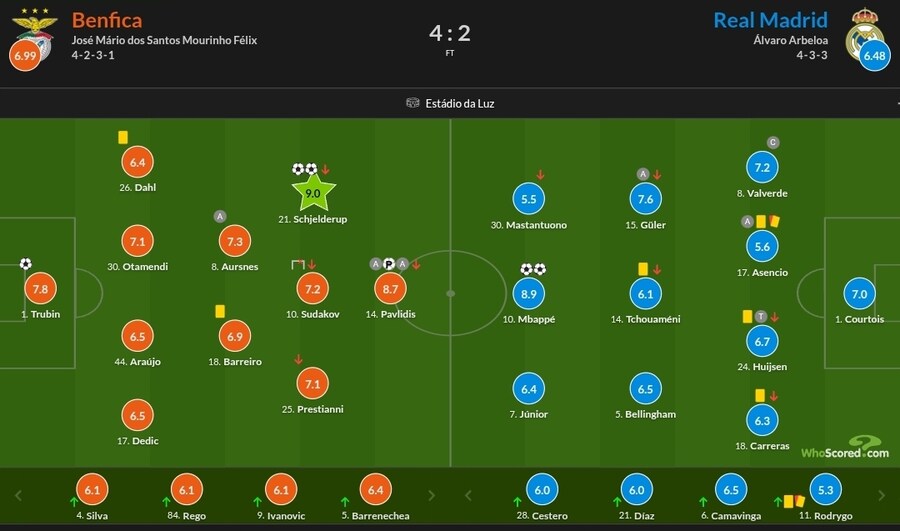Click the stadium icon beside Estádio da Luz
The height and width of the screenshot is (531, 900).
click(413, 103)
